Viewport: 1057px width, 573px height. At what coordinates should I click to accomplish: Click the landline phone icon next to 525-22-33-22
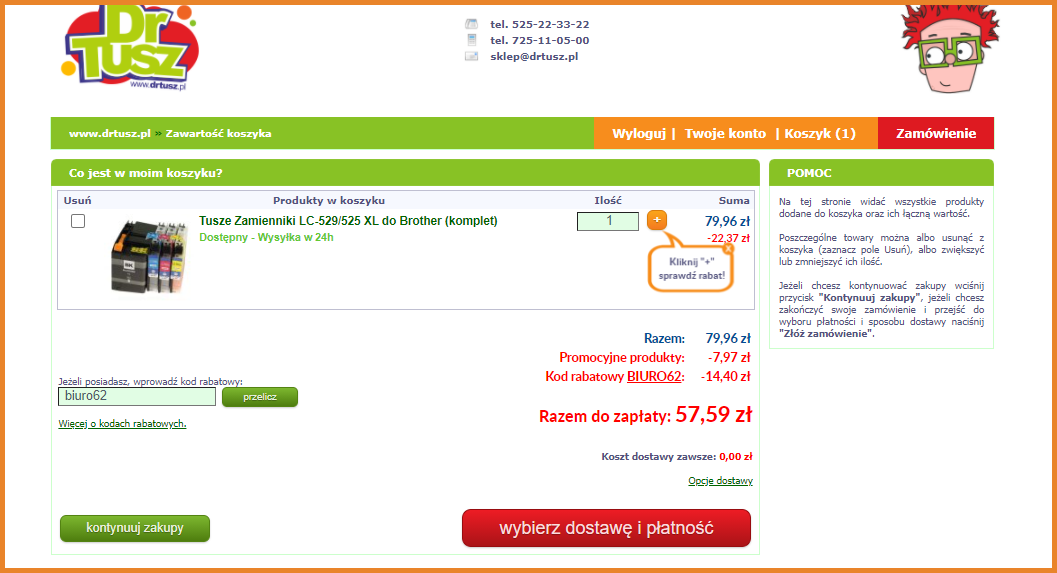pyautogui.click(x=471, y=24)
